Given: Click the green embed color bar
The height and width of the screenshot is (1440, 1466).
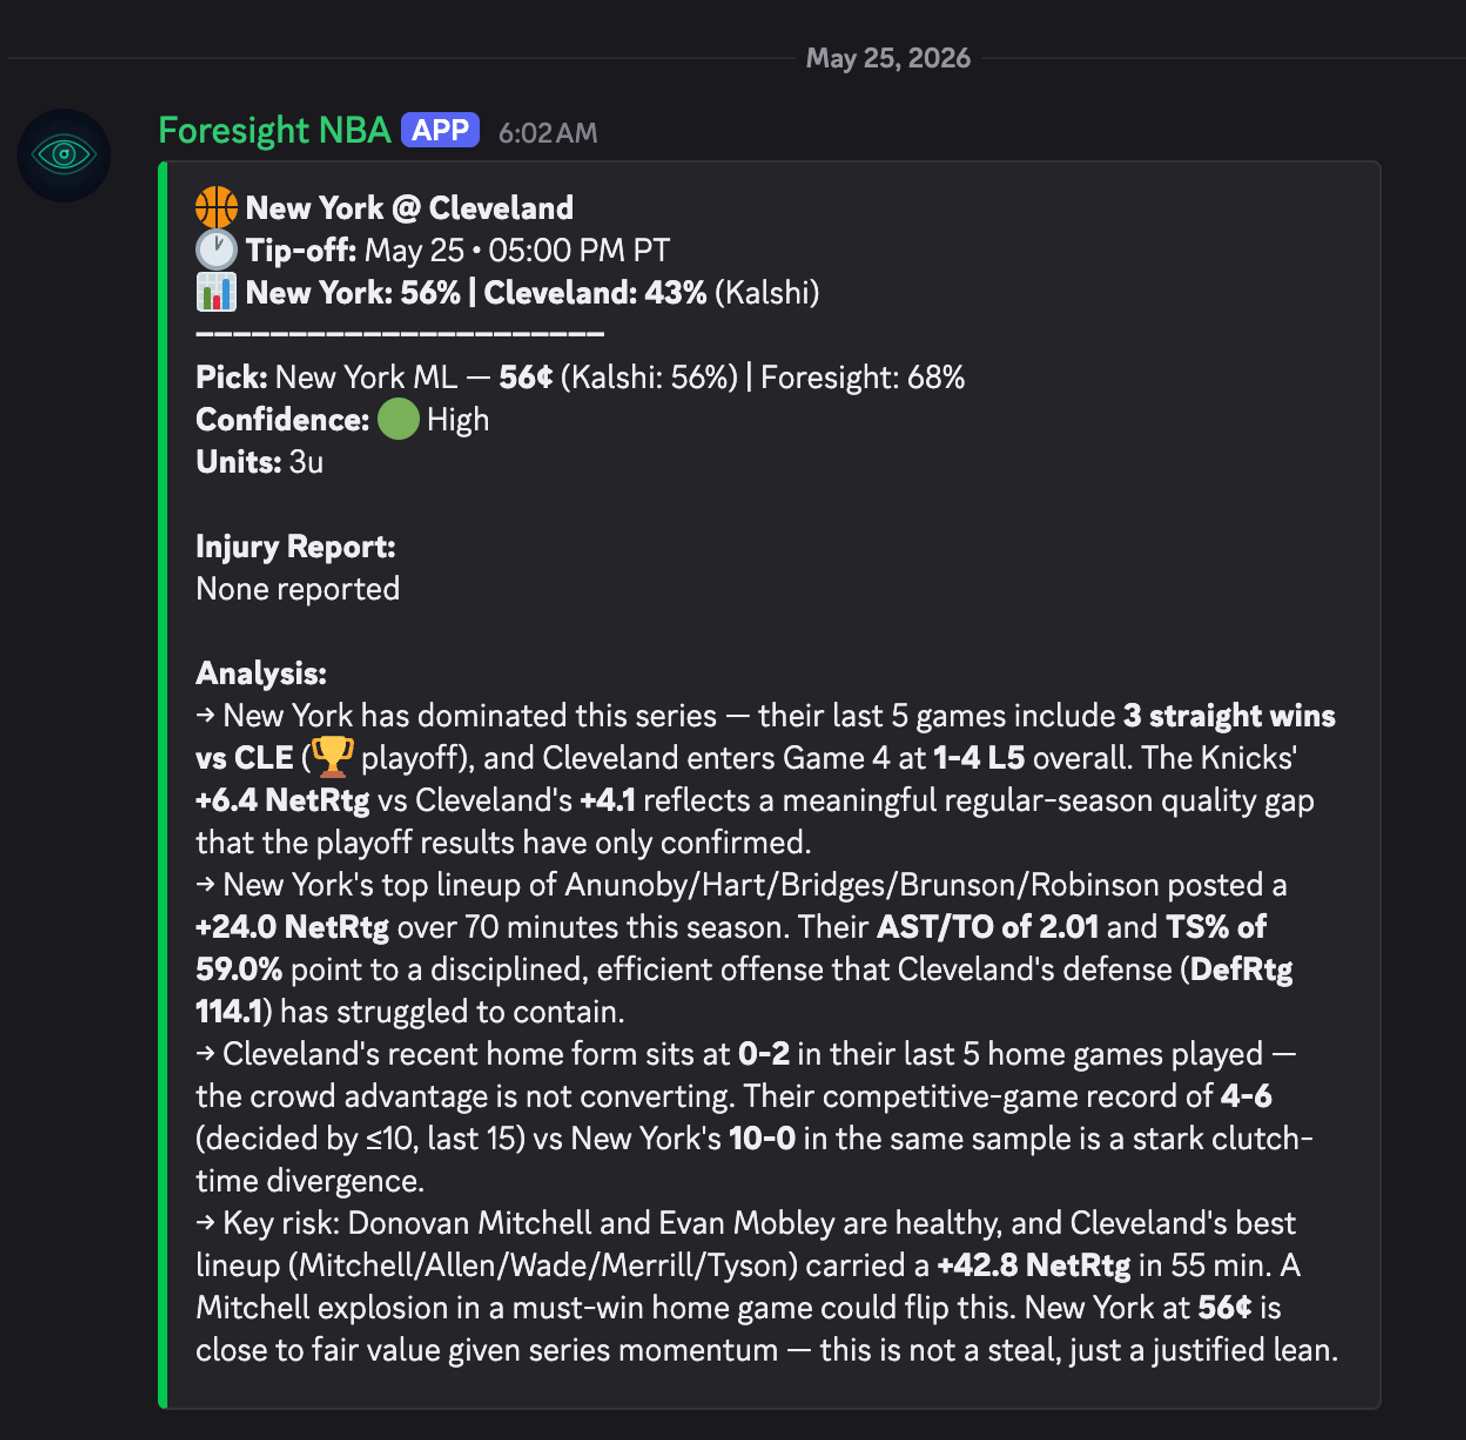Looking at the screenshot, I should click(163, 785).
